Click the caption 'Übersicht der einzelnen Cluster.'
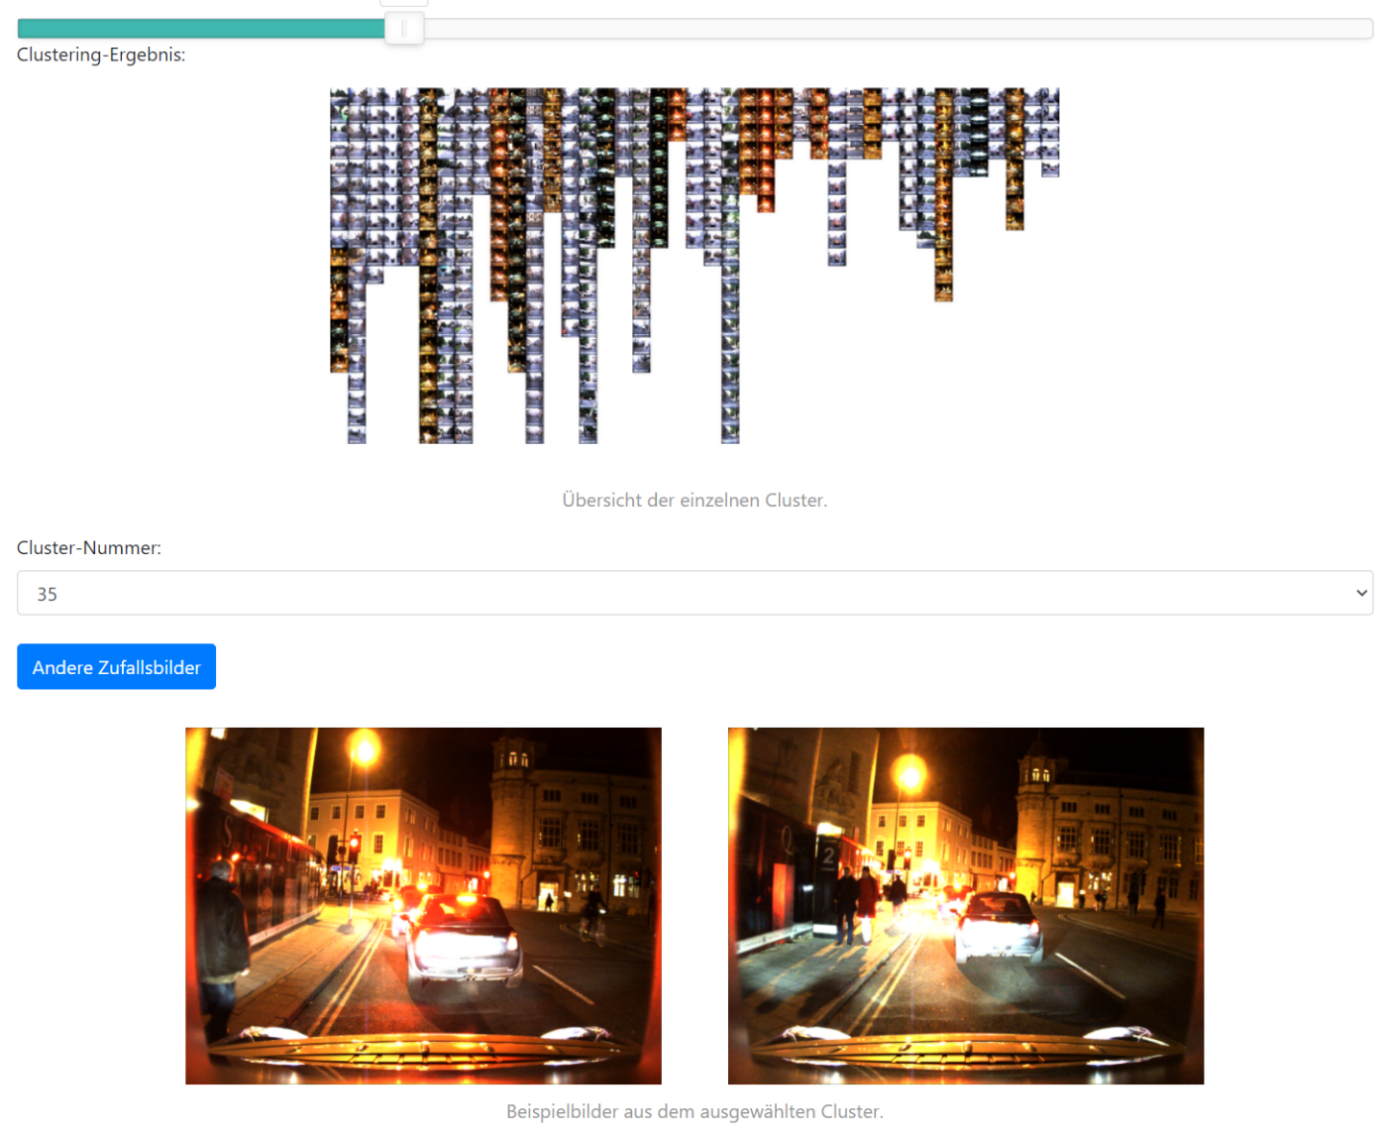The width and height of the screenshot is (1384, 1136). (694, 500)
